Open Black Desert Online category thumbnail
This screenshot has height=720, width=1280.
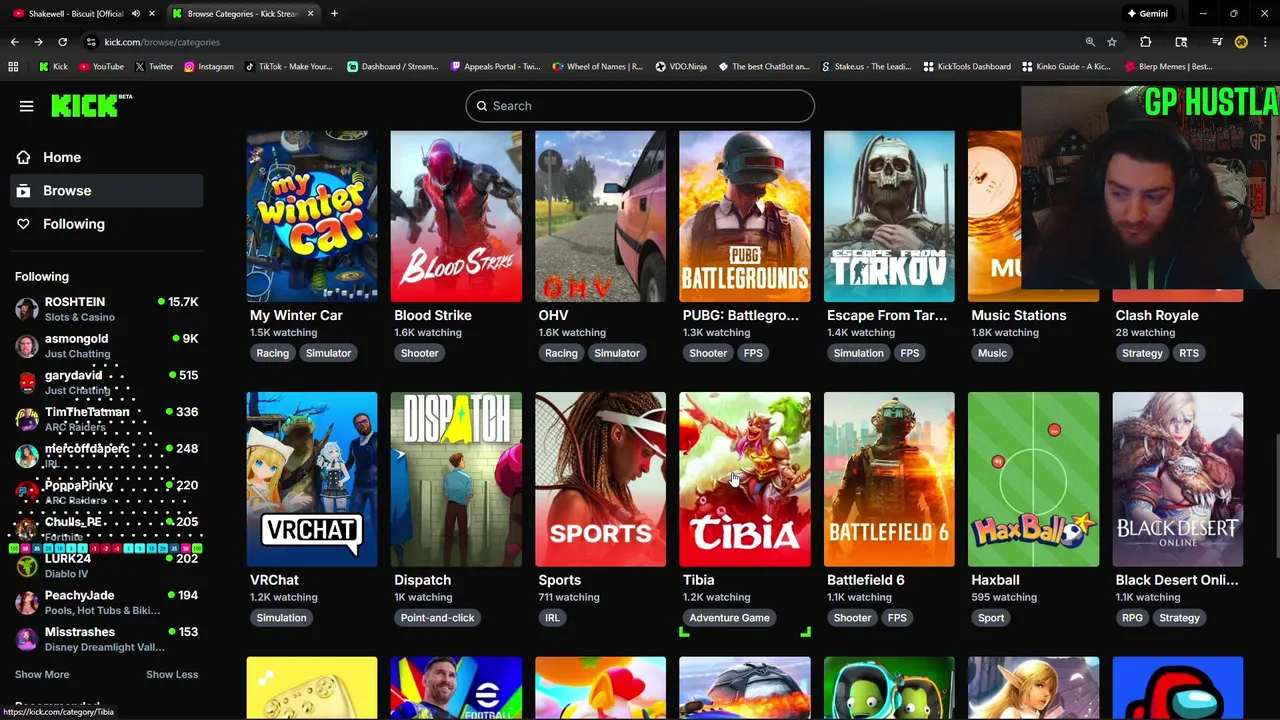1178,479
